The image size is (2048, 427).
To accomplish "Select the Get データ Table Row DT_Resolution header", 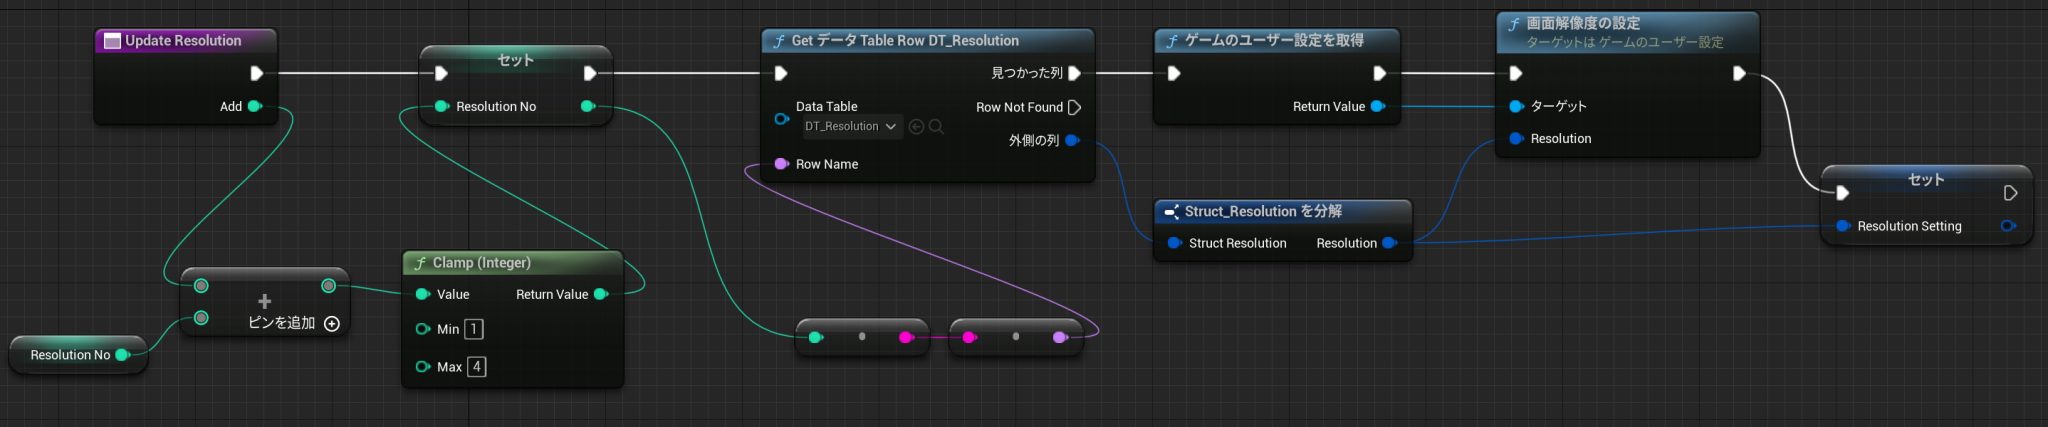I will tap(904, 41).
